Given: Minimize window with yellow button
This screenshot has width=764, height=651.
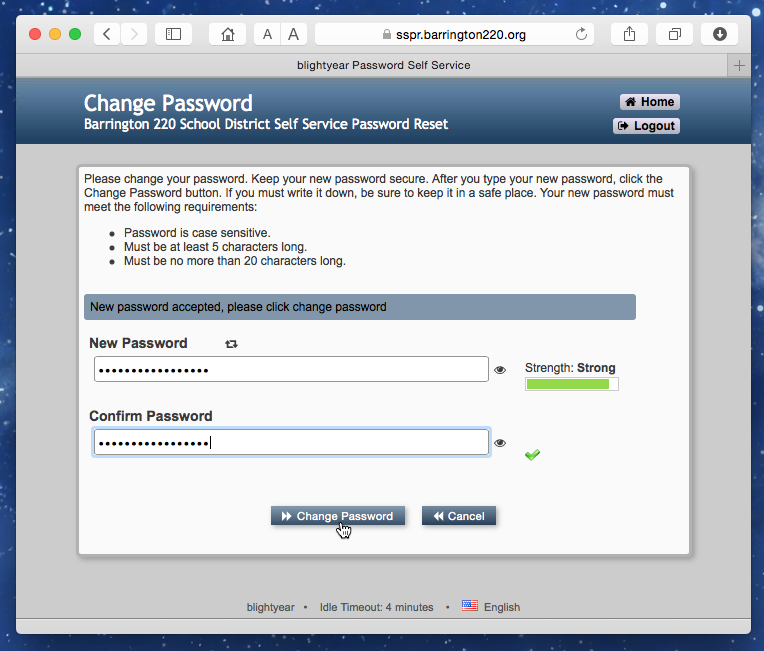Looking at the screenshot, I should (x=55, y=34).
